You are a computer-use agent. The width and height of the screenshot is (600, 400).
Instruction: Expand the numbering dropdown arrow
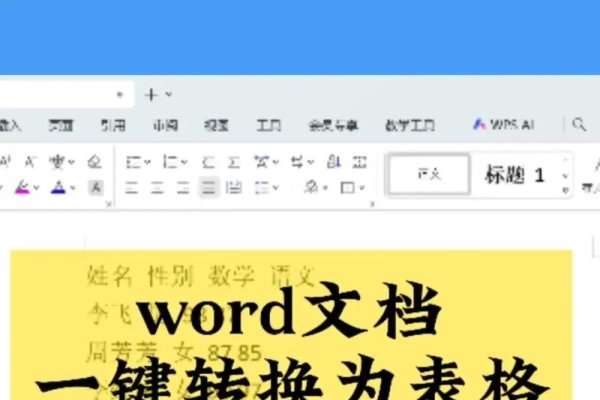[x=184, y=162]
